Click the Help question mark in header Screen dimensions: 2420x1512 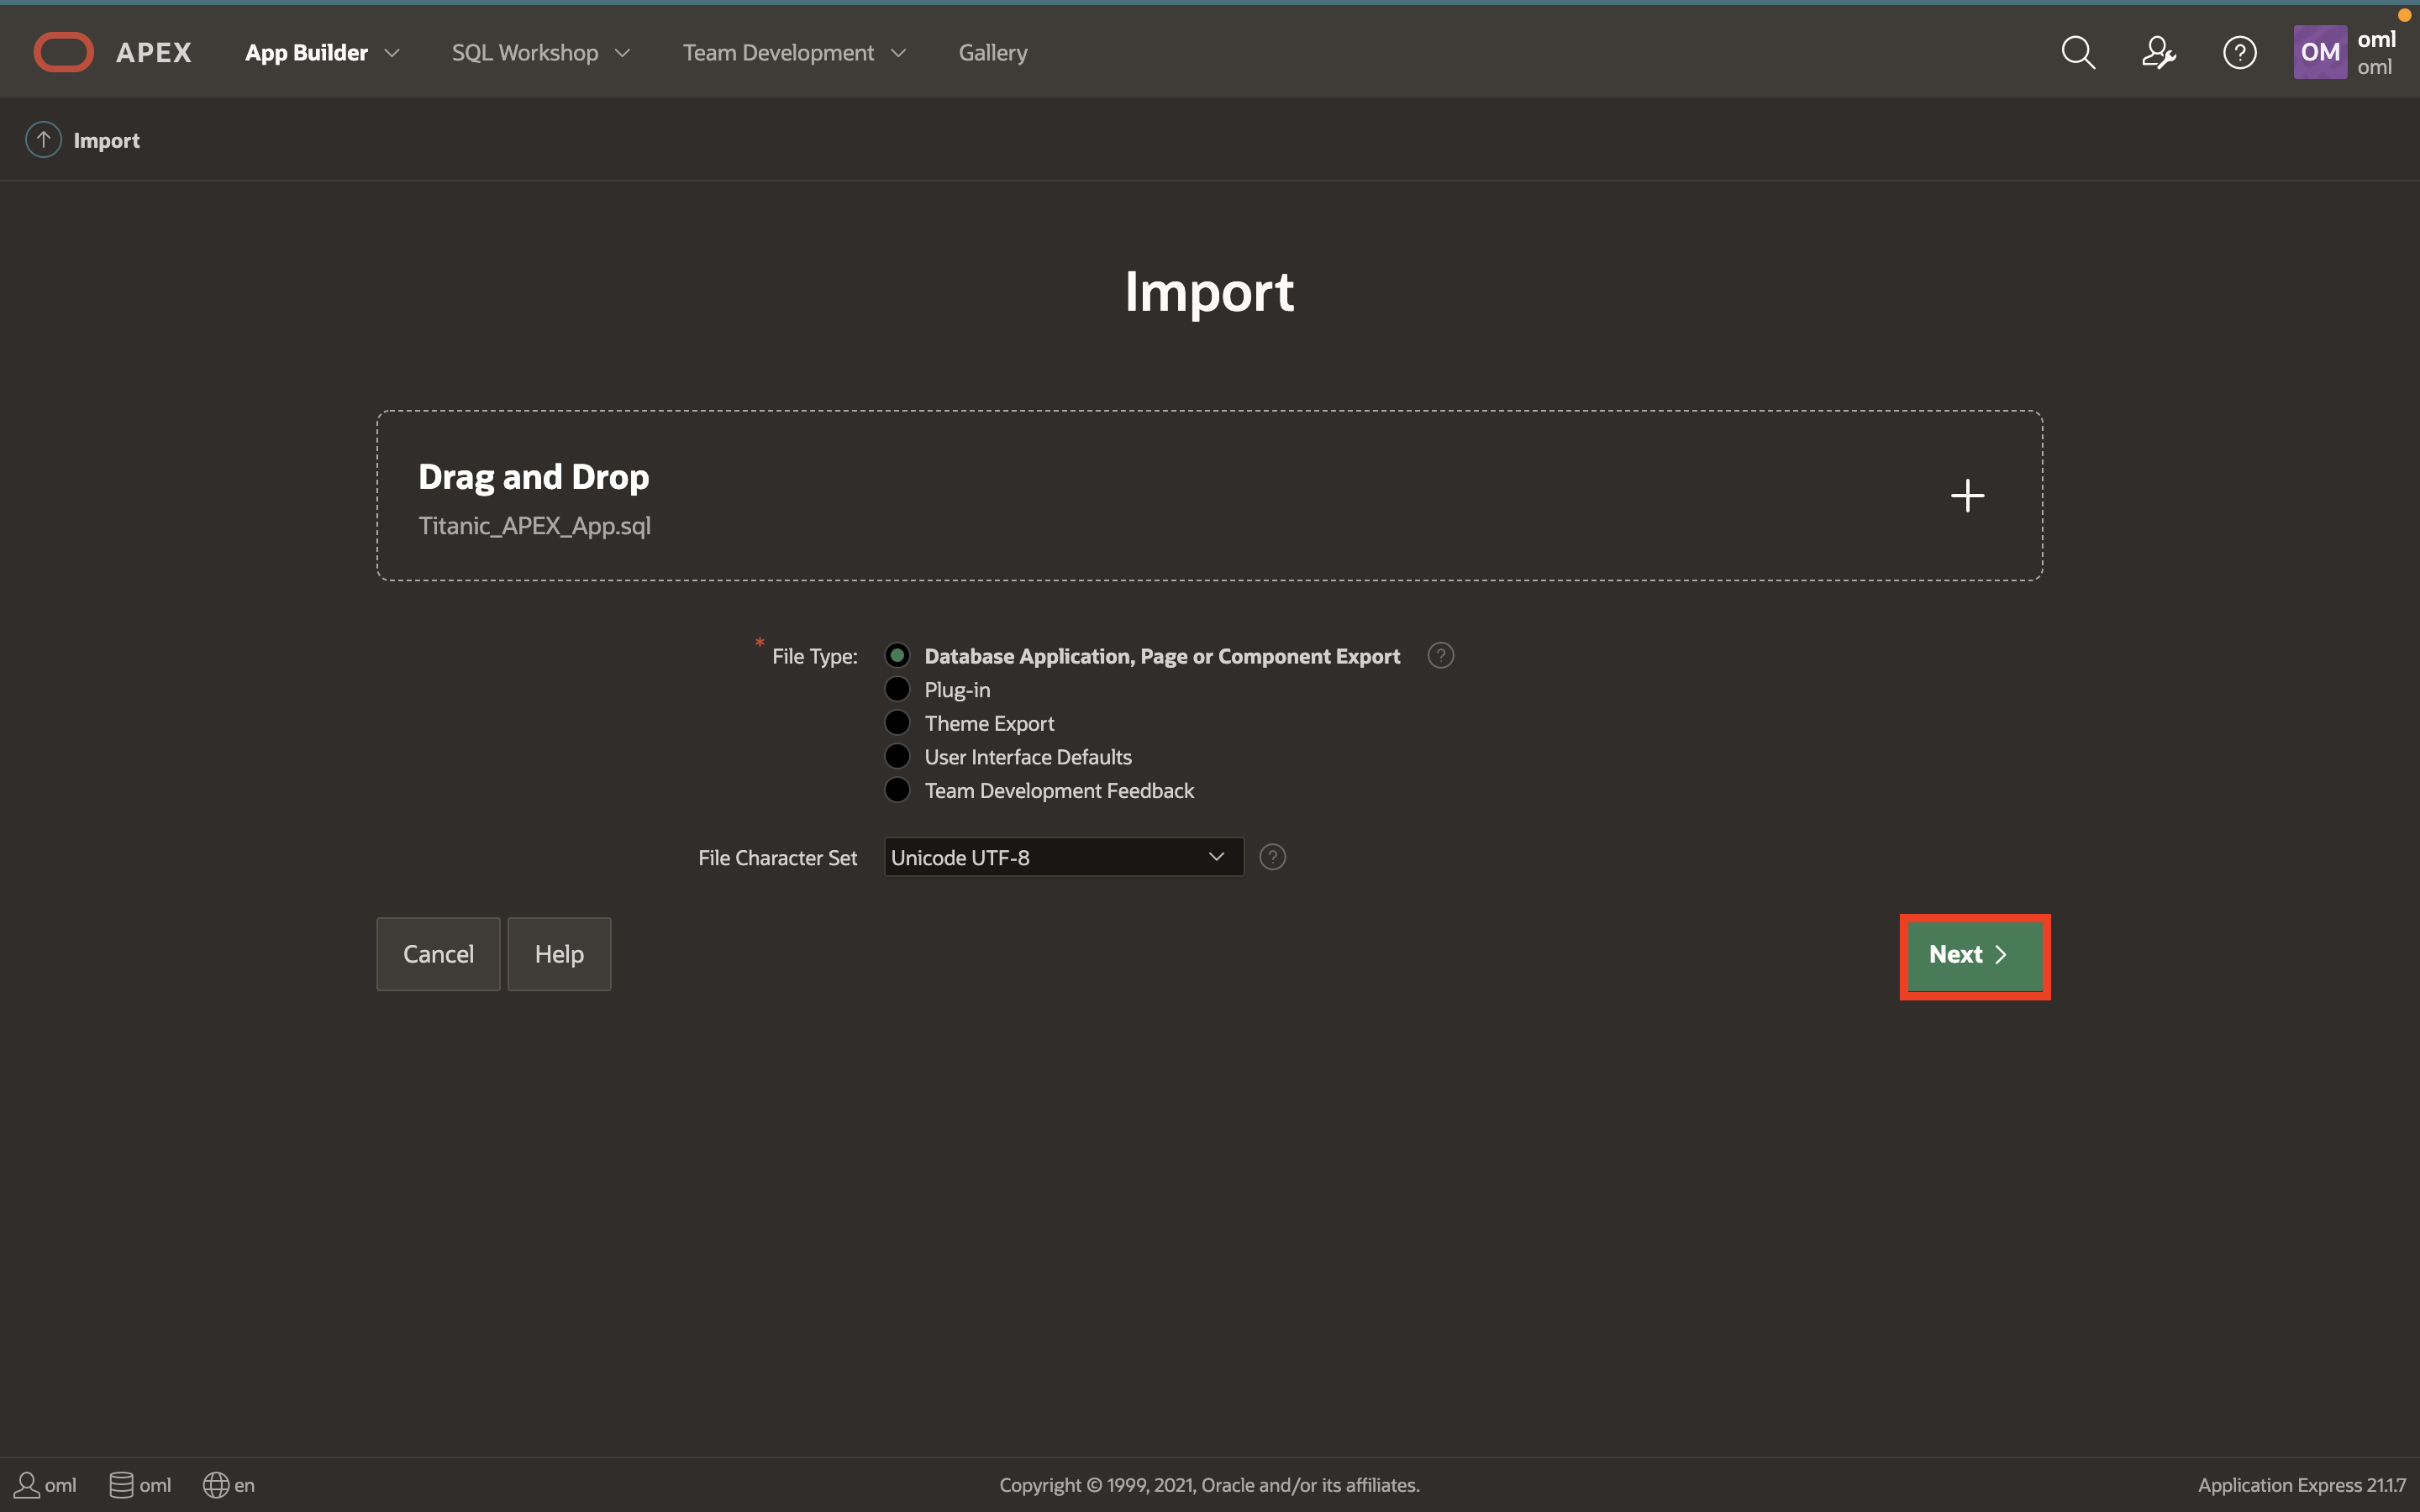(2239, 52)
